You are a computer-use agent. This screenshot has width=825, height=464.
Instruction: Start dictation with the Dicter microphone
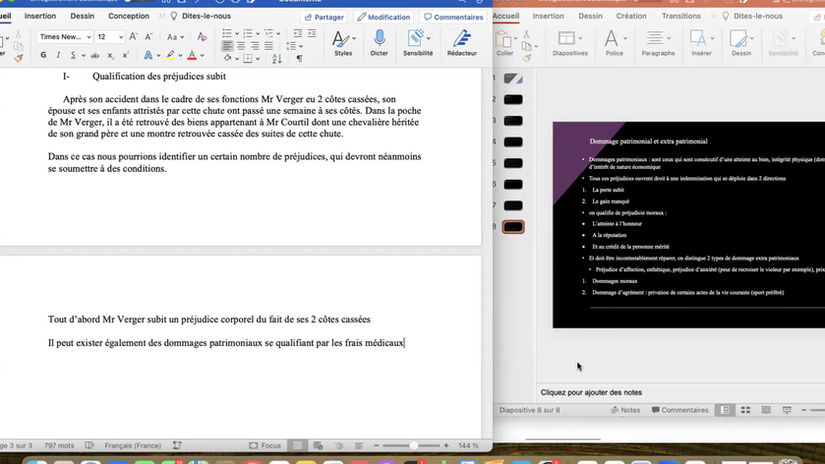(379, 43)
